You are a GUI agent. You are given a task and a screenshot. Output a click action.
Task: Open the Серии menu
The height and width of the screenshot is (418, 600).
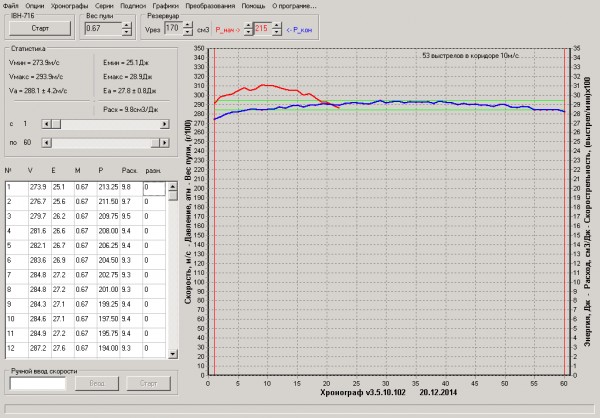(x=104, y=6)
